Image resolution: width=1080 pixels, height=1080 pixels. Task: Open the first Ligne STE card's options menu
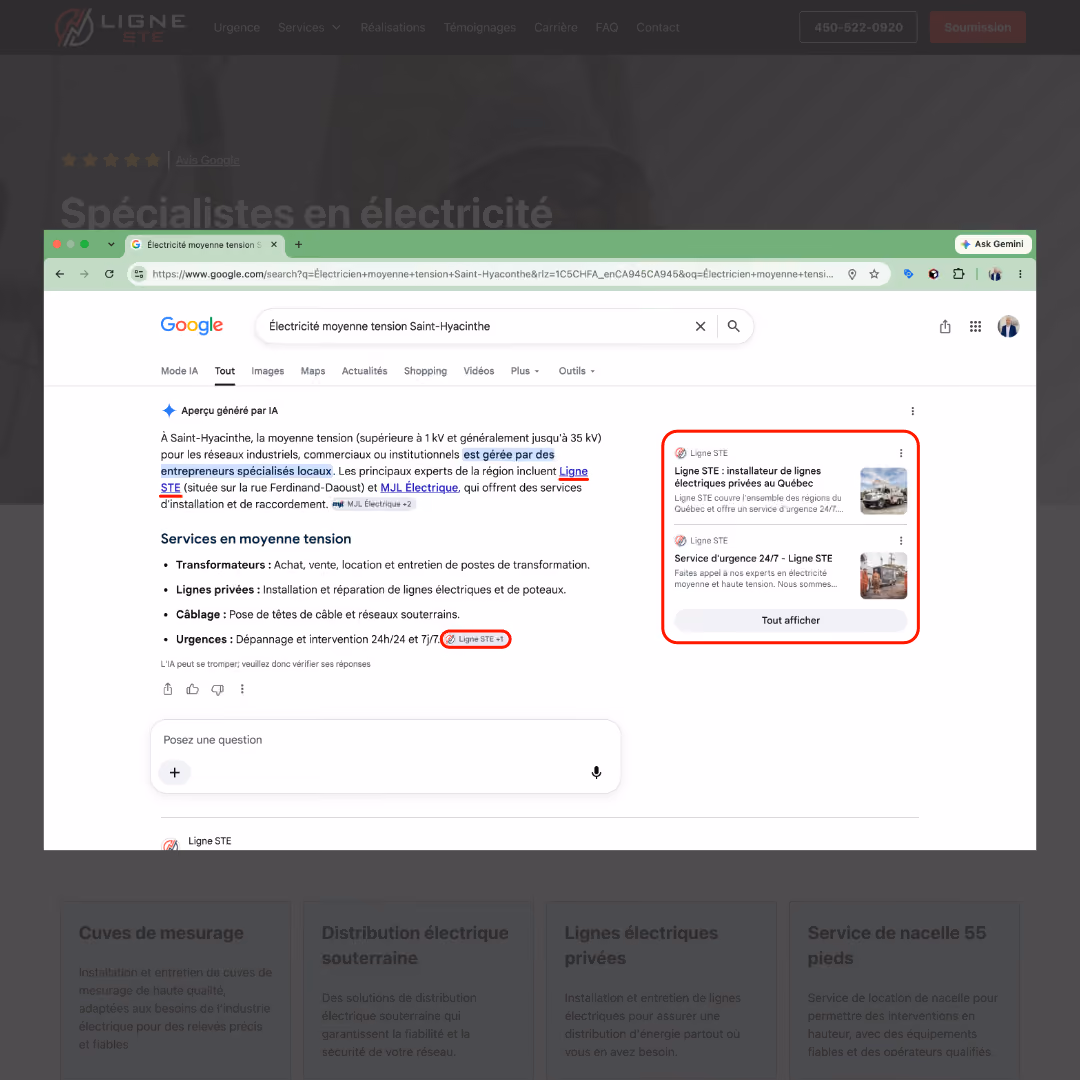900,453
